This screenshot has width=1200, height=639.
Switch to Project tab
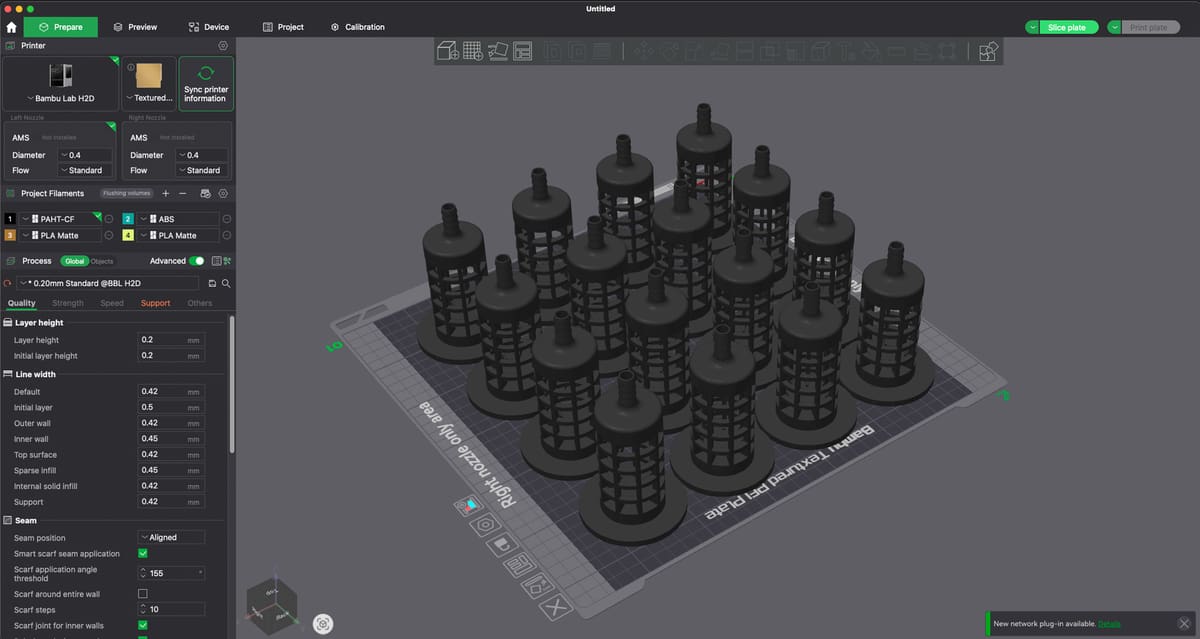coord(283,27)
